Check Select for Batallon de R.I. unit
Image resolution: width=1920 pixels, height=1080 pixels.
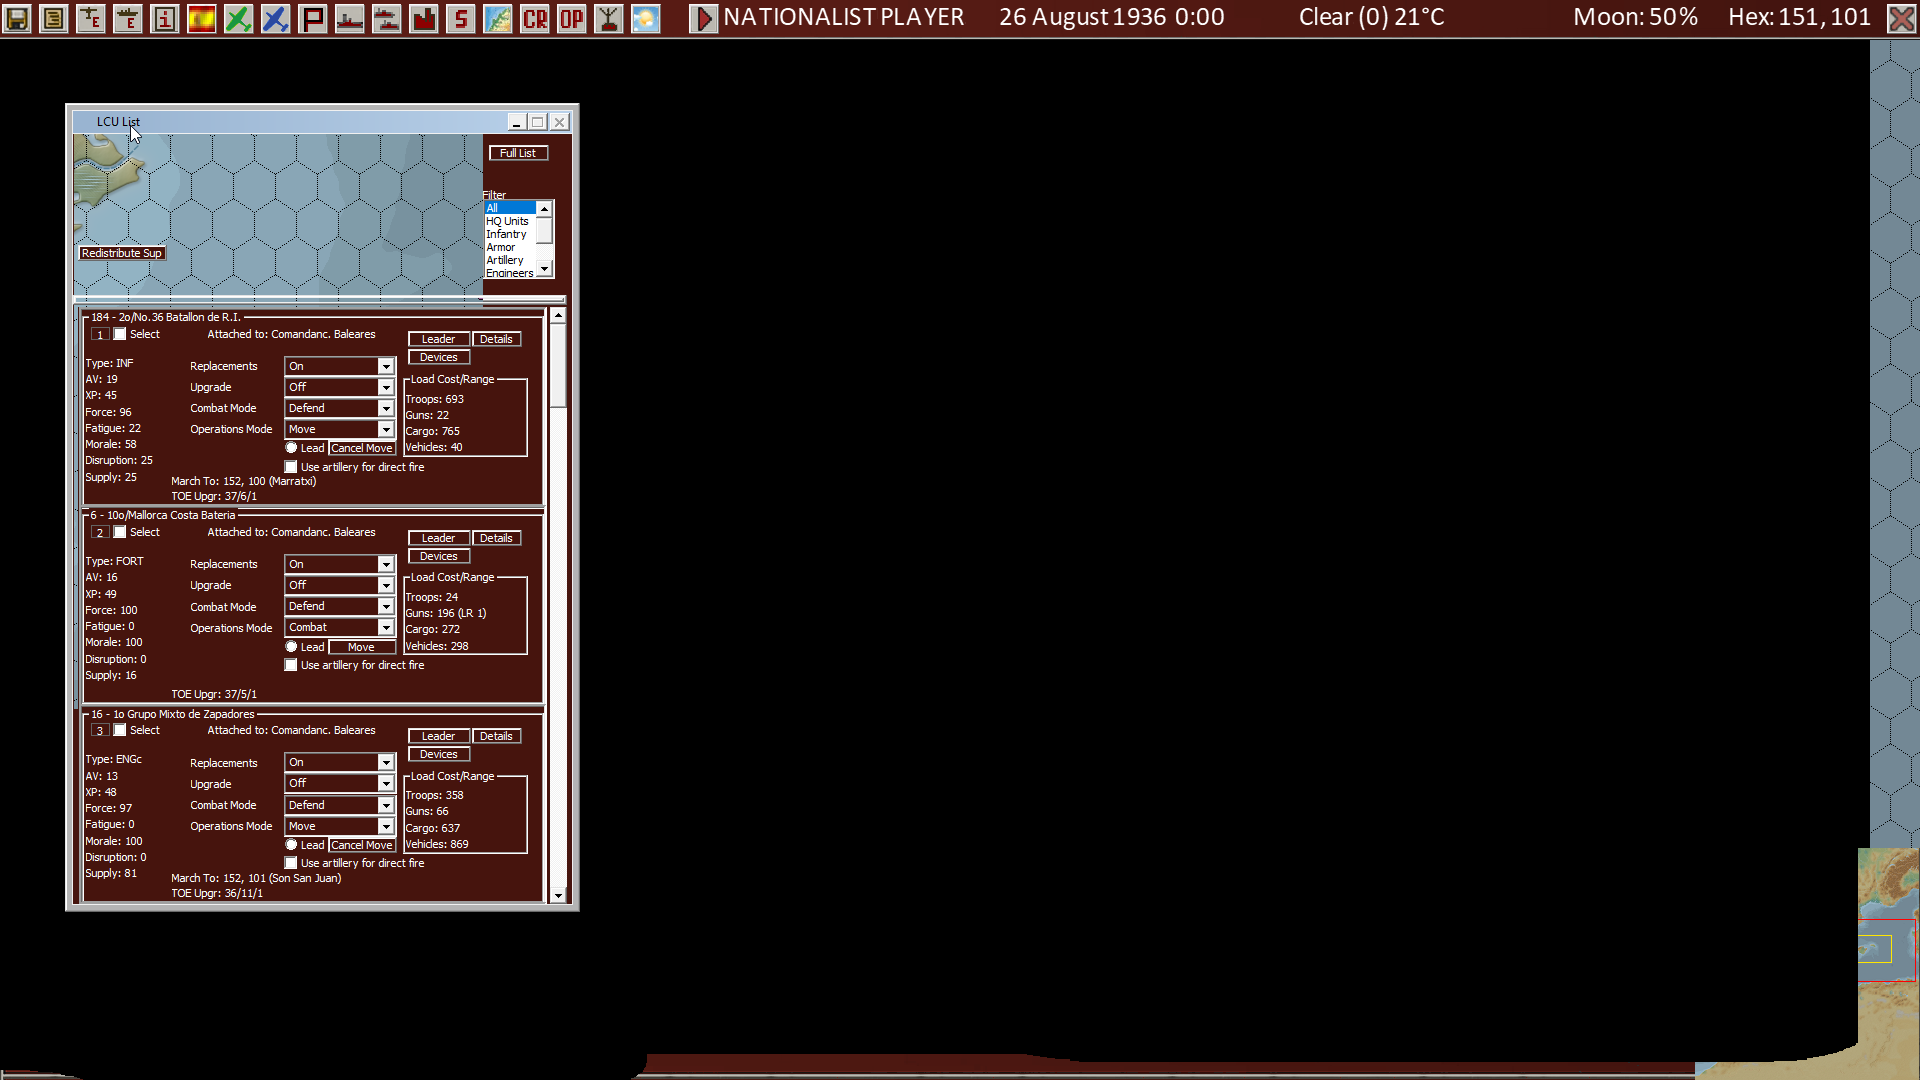point(120,334)
